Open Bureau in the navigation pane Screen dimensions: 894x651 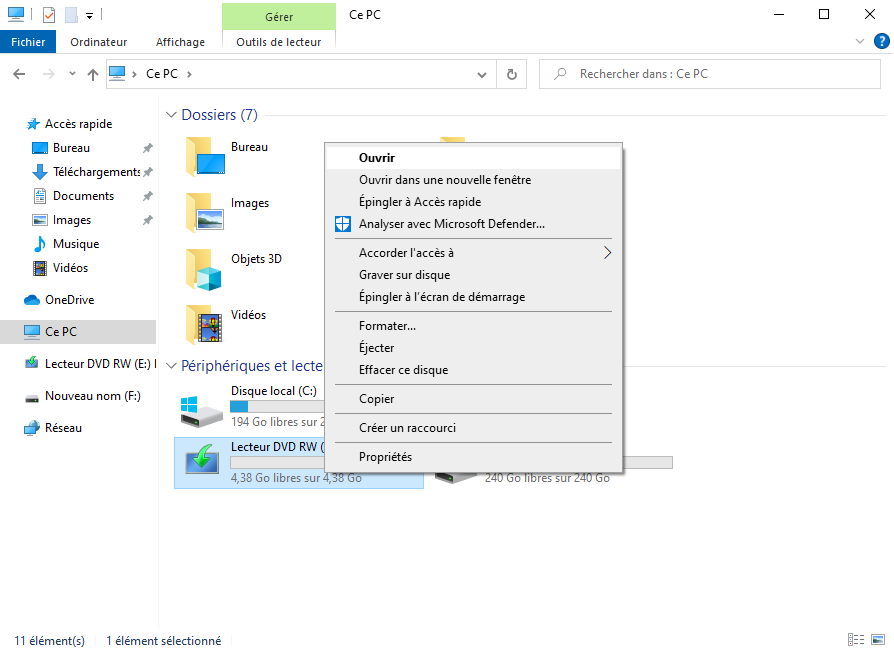pyautogui.click(x=71, y=148)
